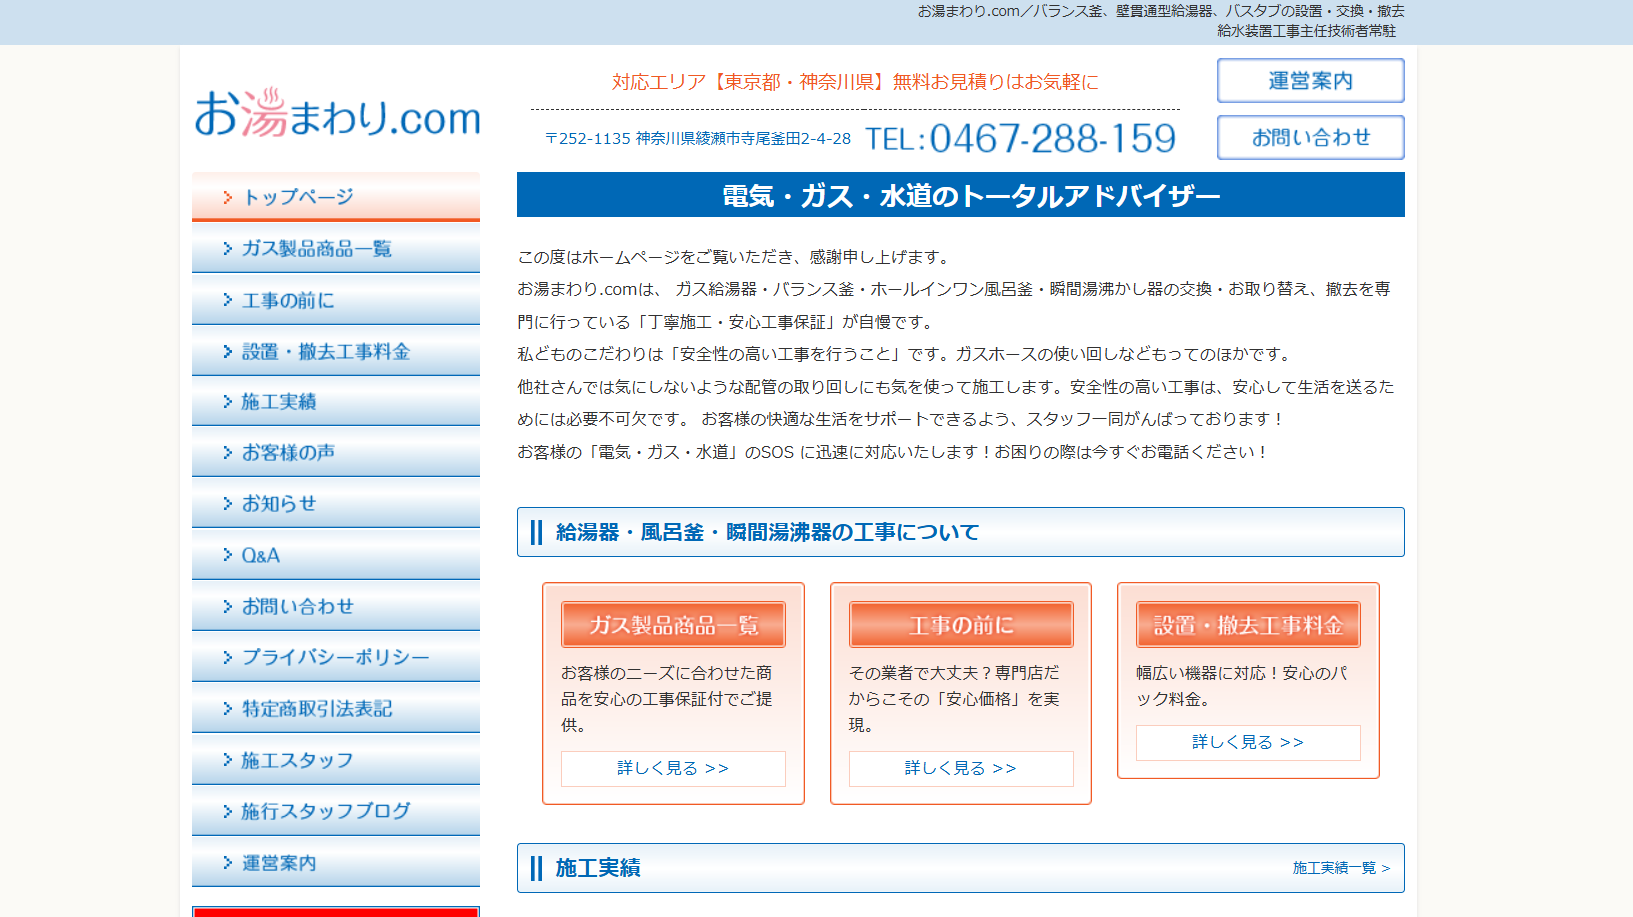Open the 施工実績一覧 link
Screen dimensions: 1633x917
coord(1340,868)
